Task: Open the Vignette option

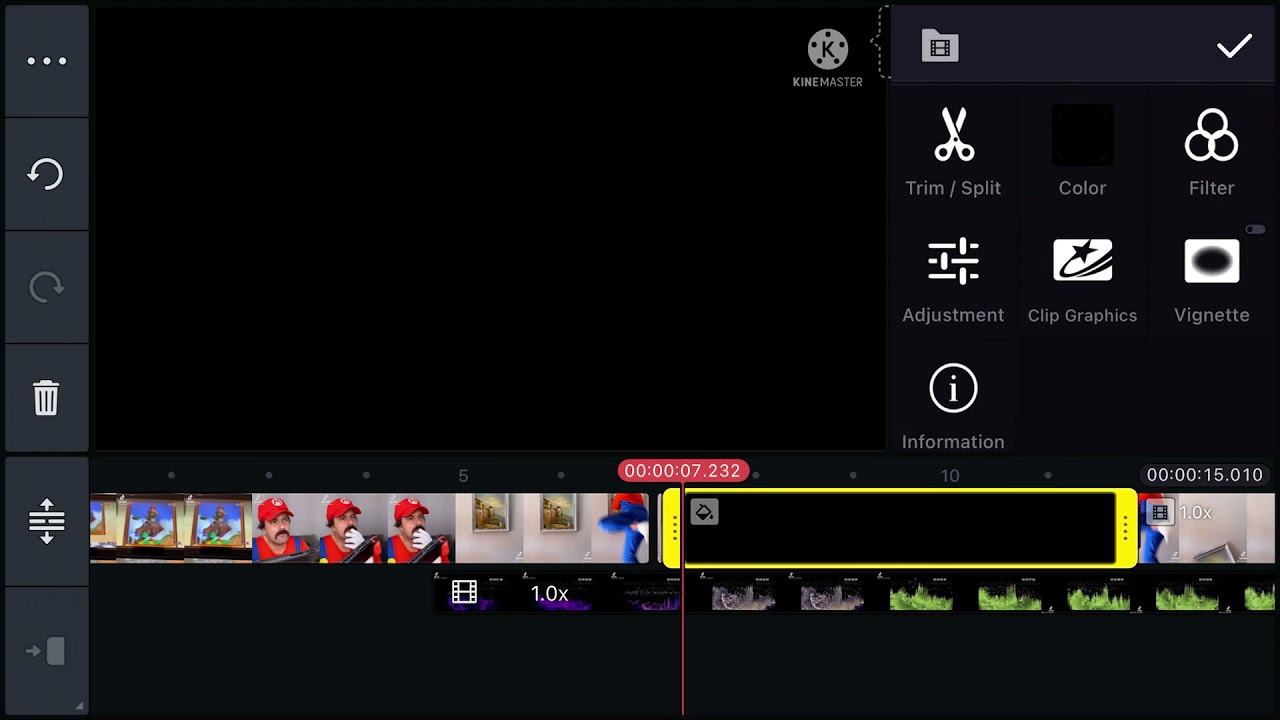Action: pyautogui.click(x=1211, y=279)
